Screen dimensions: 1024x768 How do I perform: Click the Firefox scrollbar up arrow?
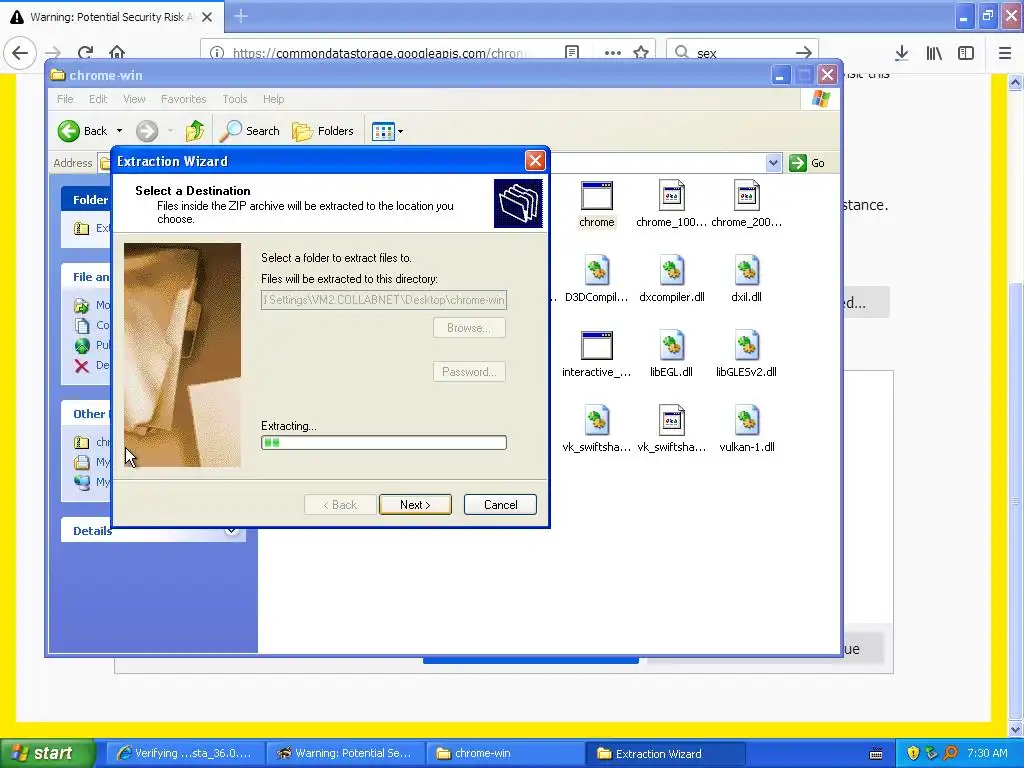pos(1016,82)
